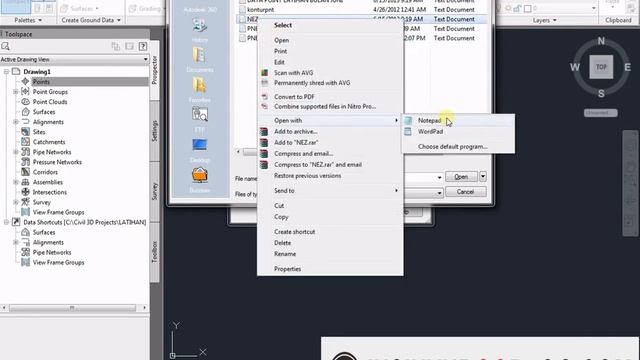Screen dimensions: 640x360
Task: Switch to the Prospector tab
Action: tap(155, 70)
